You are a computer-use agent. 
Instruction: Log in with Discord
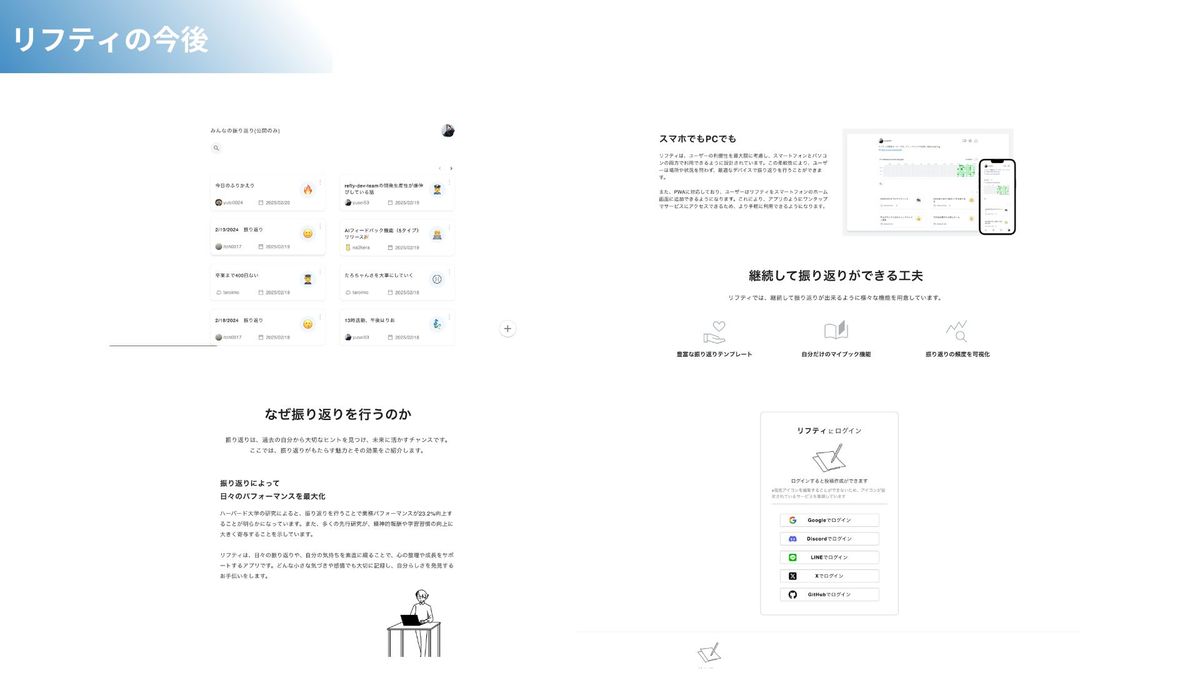[x=829, y=539]
